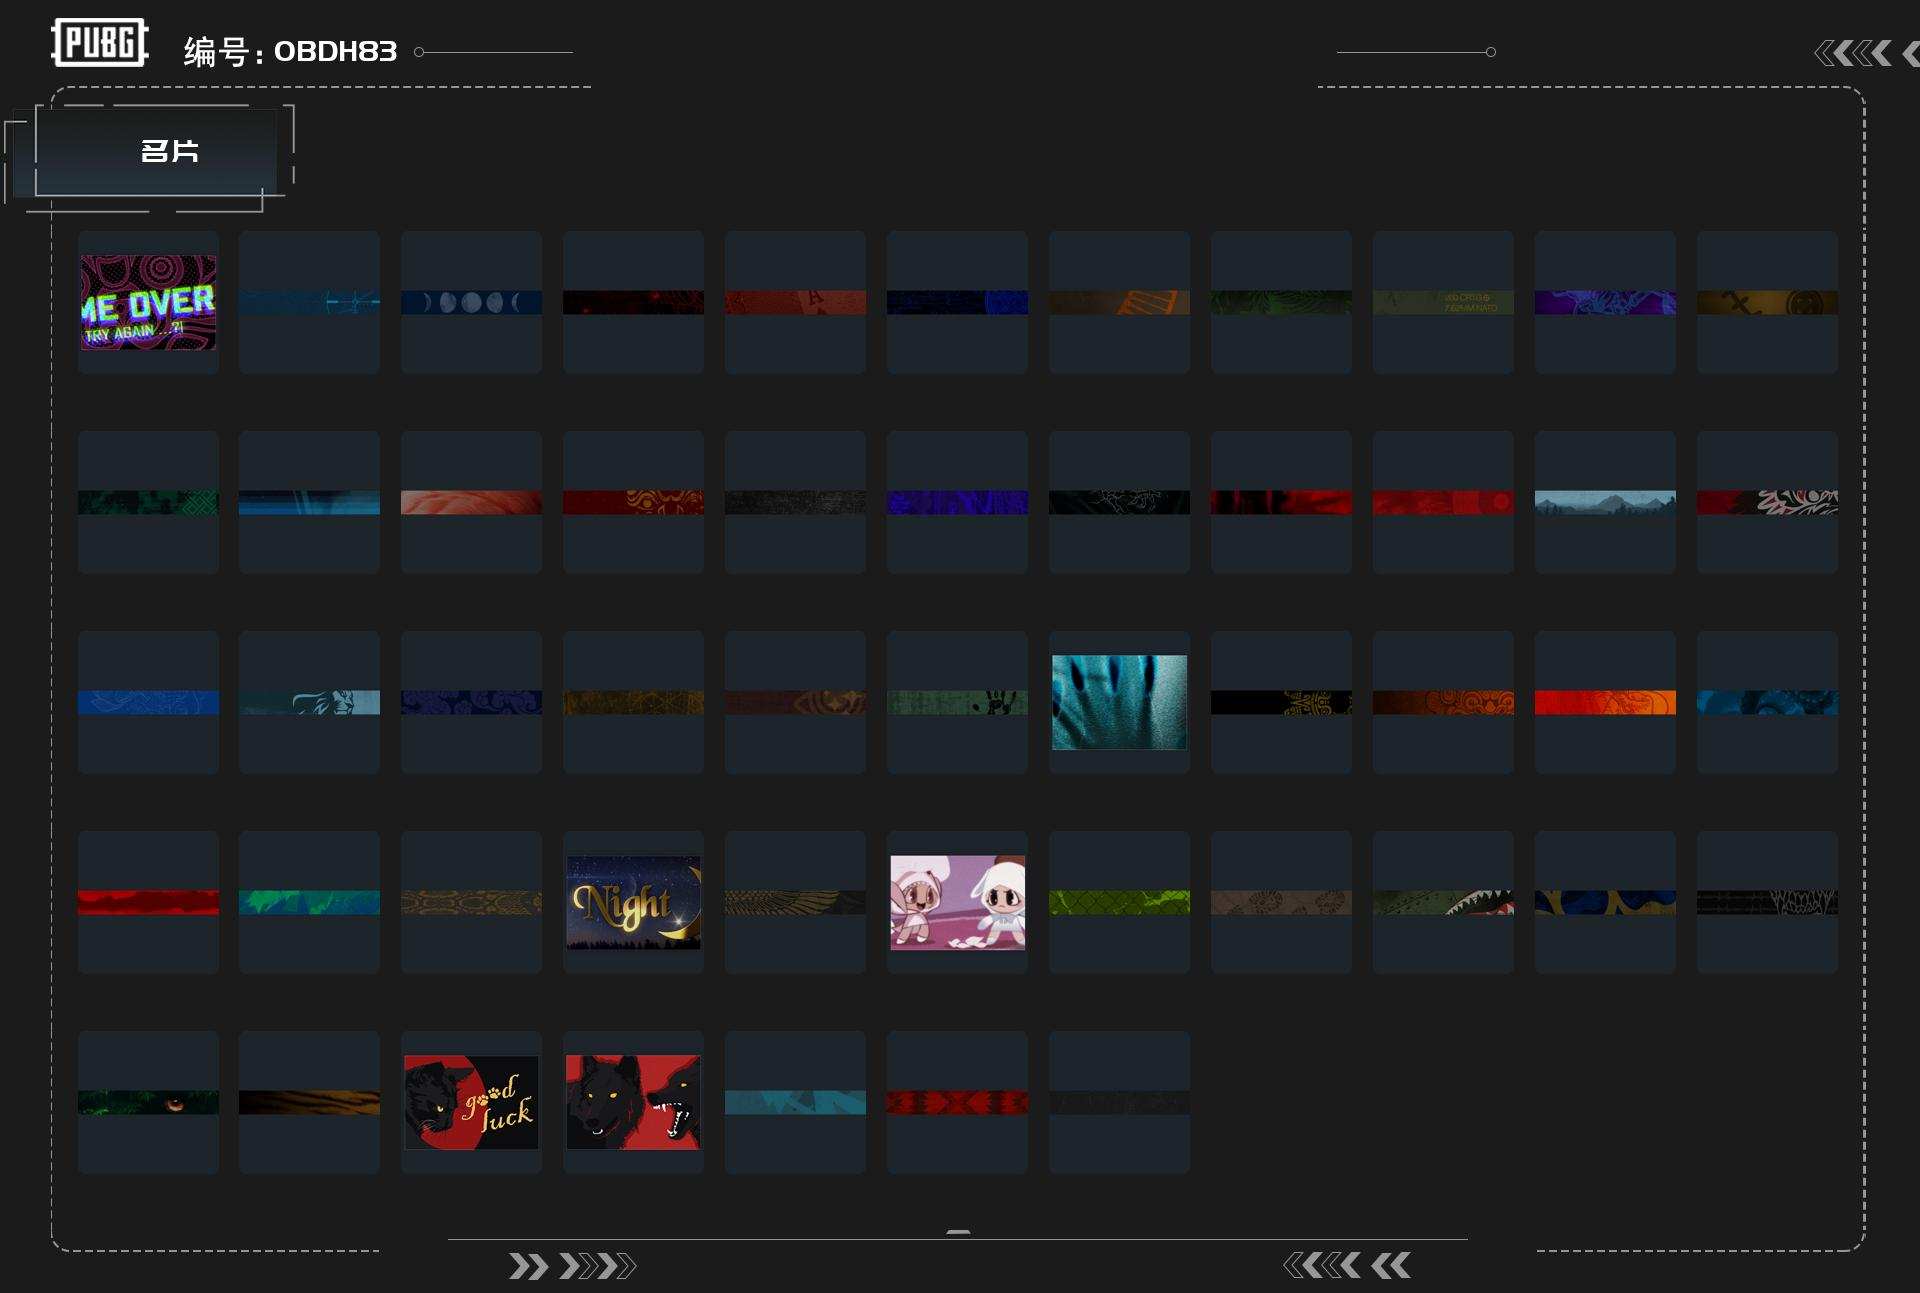Image resolution: width=1920 pixels, height=1293 pixels.
Task: Click the PUBG logo icon
Action: (99, 43)
